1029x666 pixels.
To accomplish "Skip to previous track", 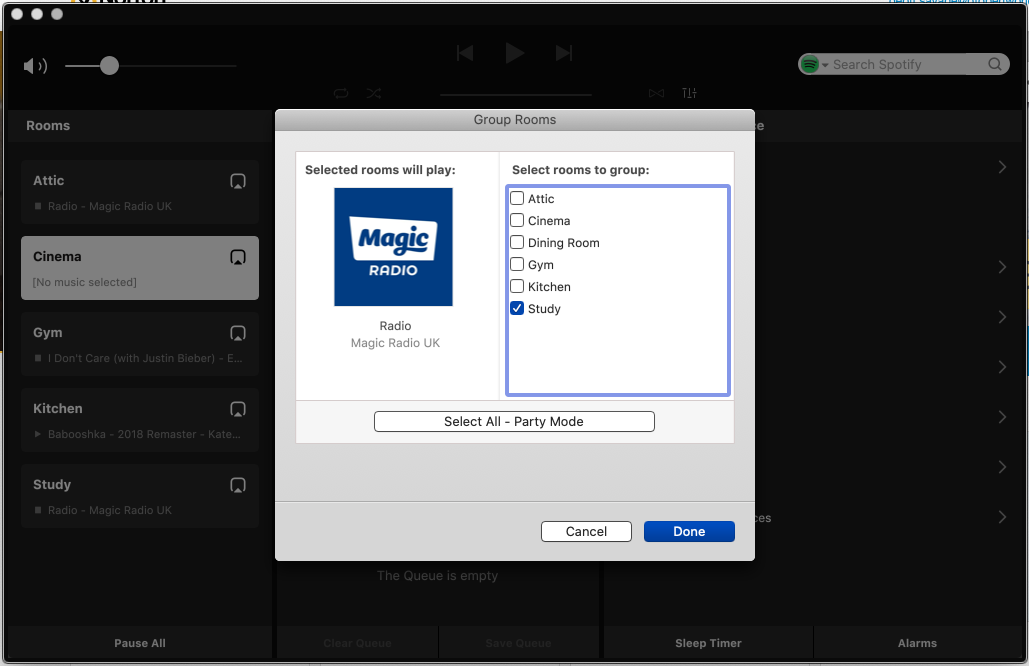I will point(465,53).
